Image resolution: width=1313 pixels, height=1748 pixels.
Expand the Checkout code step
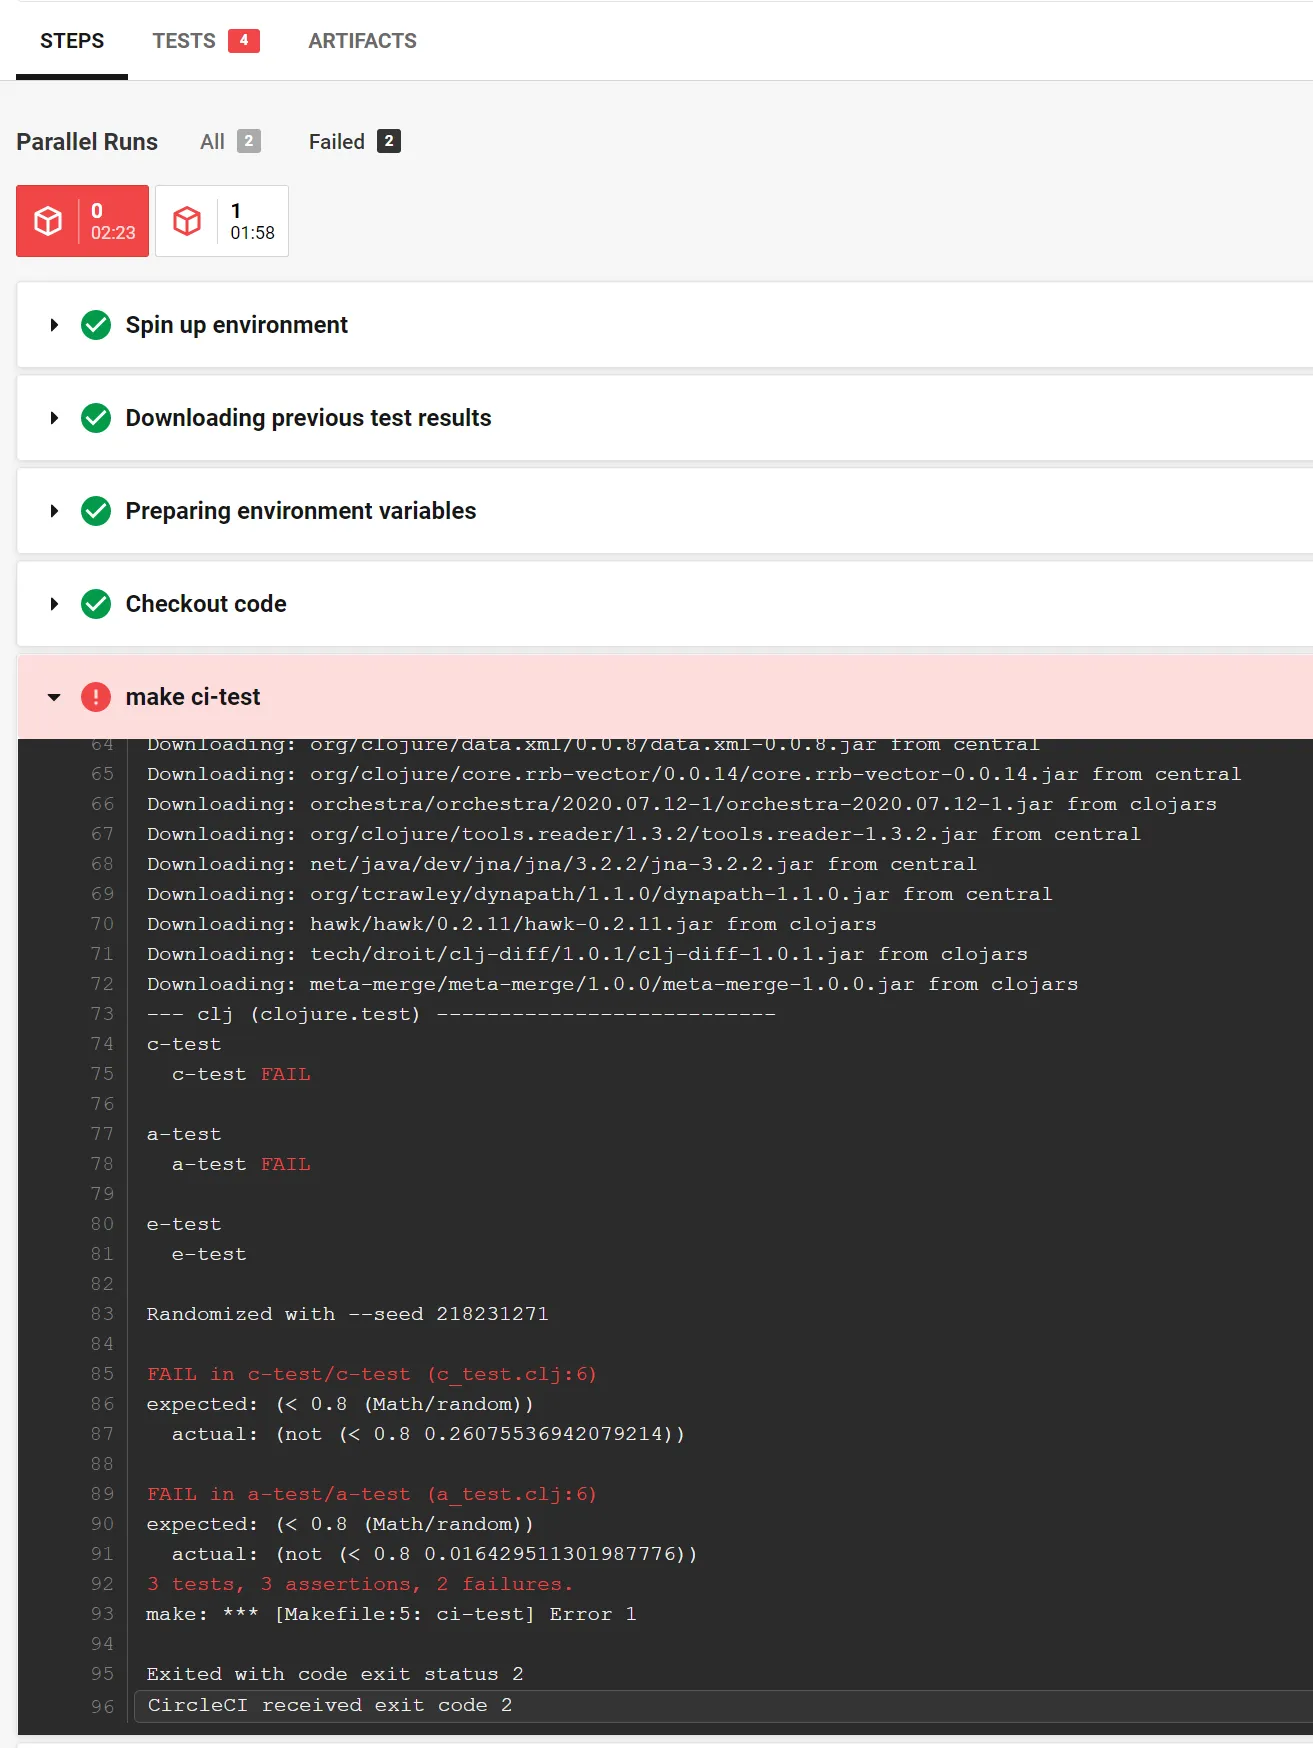pos(54,604)
